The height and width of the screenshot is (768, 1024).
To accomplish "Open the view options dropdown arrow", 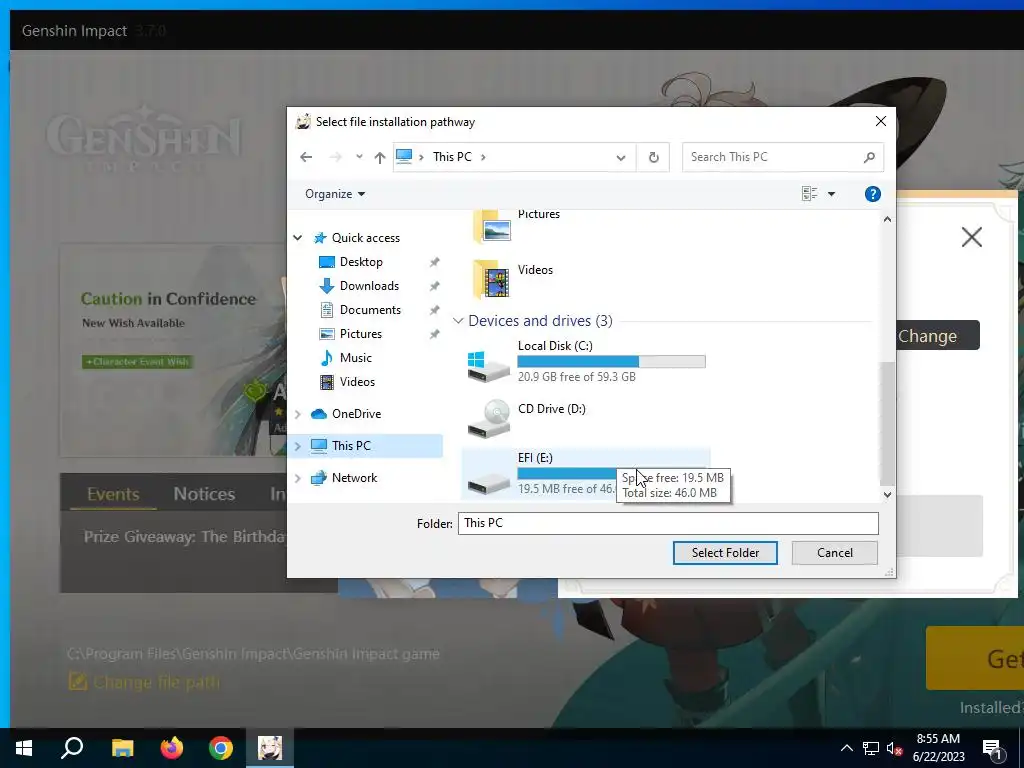I will [x=831, y=194].
